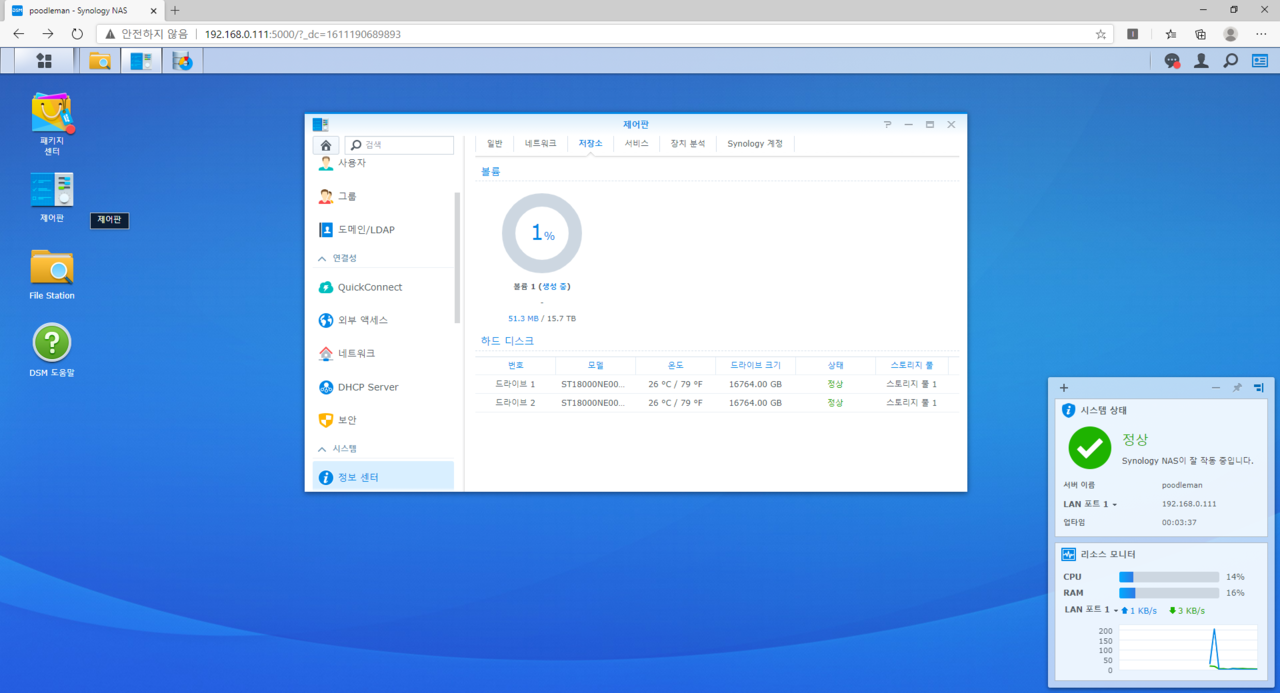1280x693 pixels.
Task: Pin the system status widget panel
Action: (x=1237, y=388)
